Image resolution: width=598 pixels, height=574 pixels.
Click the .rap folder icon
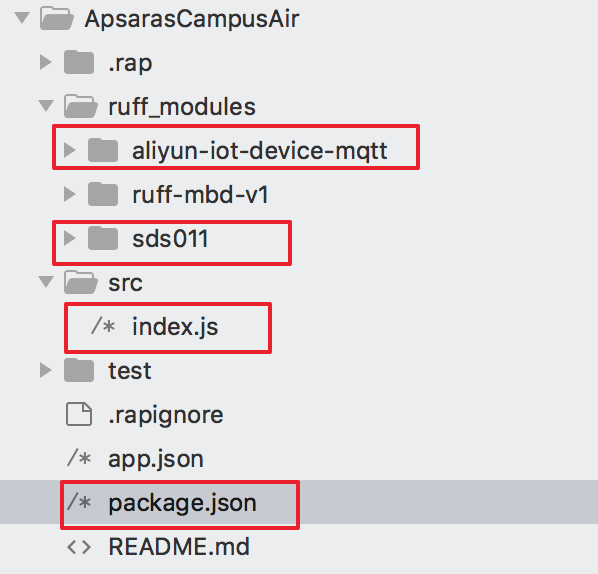(79, 62)
